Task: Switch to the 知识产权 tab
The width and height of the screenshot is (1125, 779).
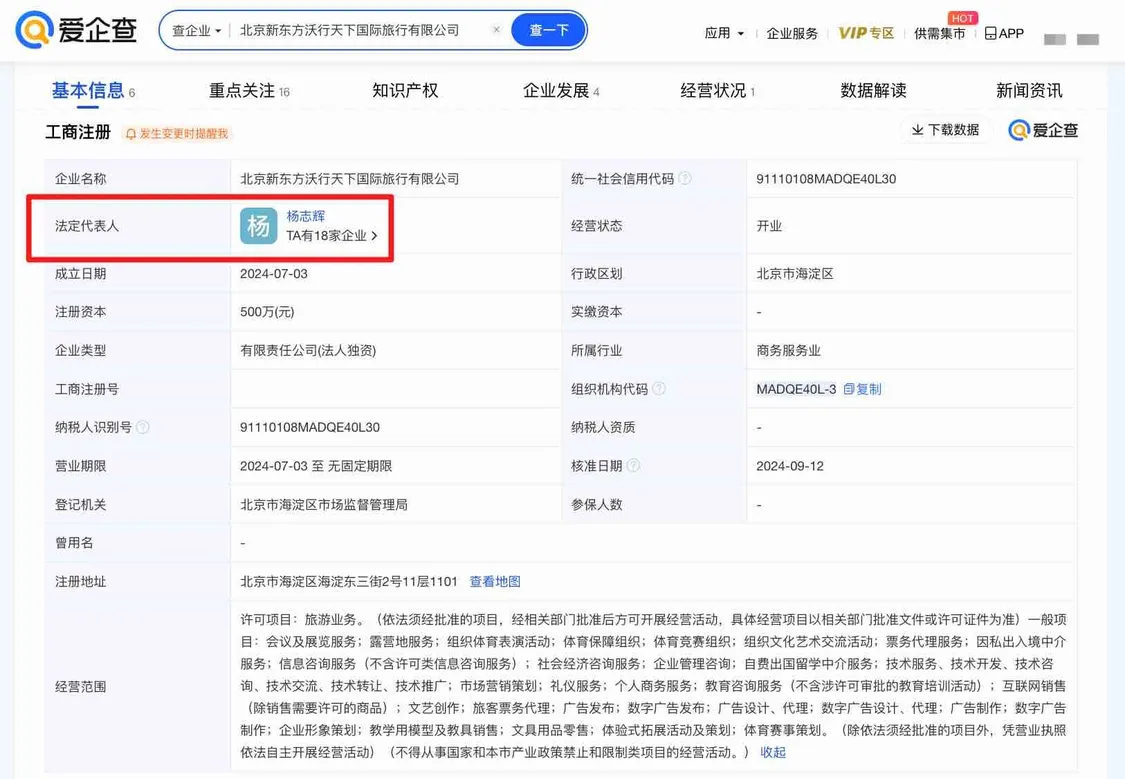Action: pos(405,90)
